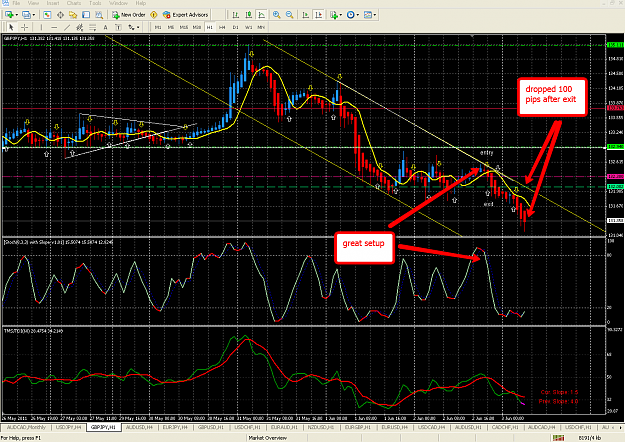Image resolution: width=625 pixels, height=442 pixels.
Task: Toggle chart shift from right edge
Action: click(x=318, y=15)
